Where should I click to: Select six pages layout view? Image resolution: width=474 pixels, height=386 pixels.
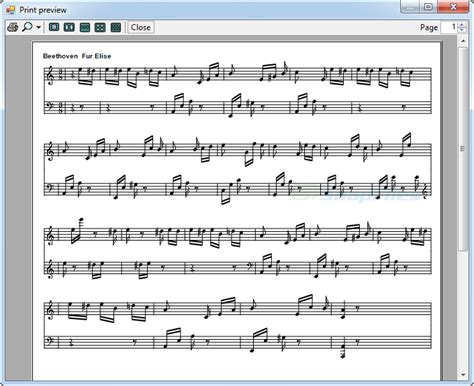[x=115, y=27]
